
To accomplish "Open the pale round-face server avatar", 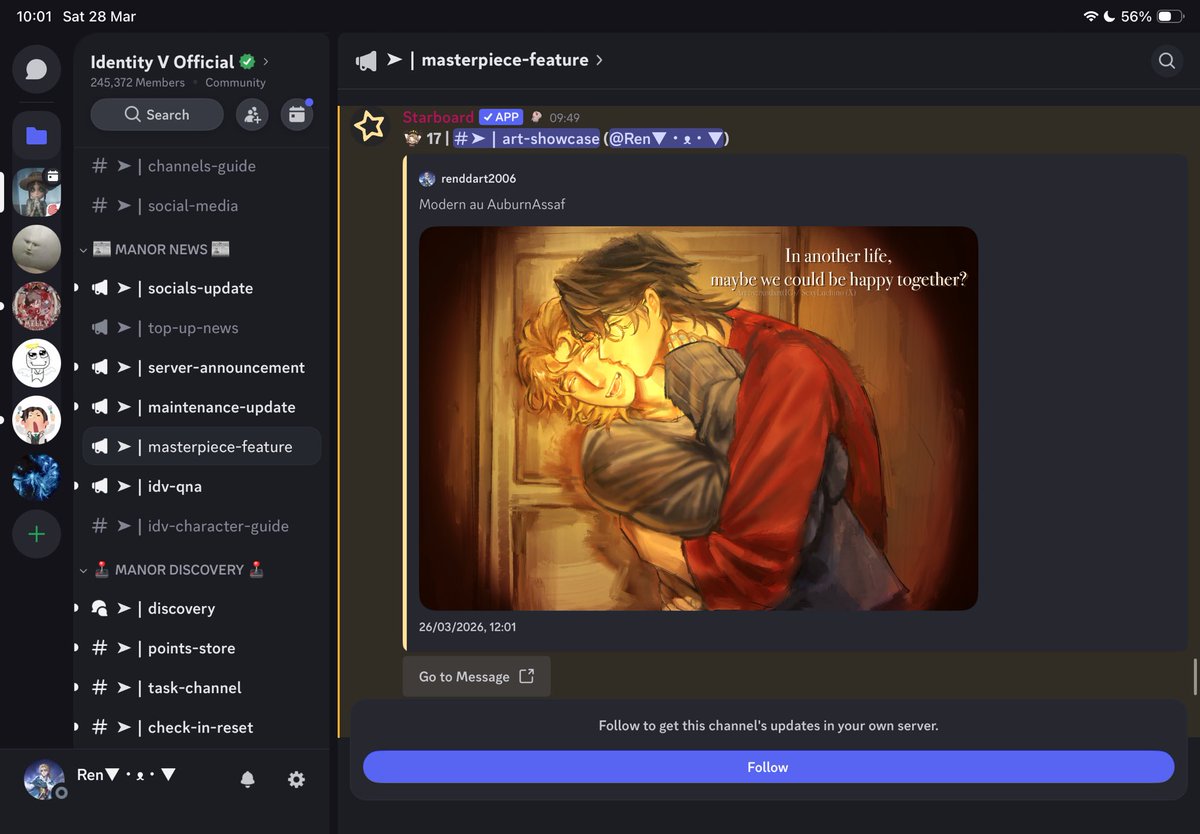I will tap(37, 249).
